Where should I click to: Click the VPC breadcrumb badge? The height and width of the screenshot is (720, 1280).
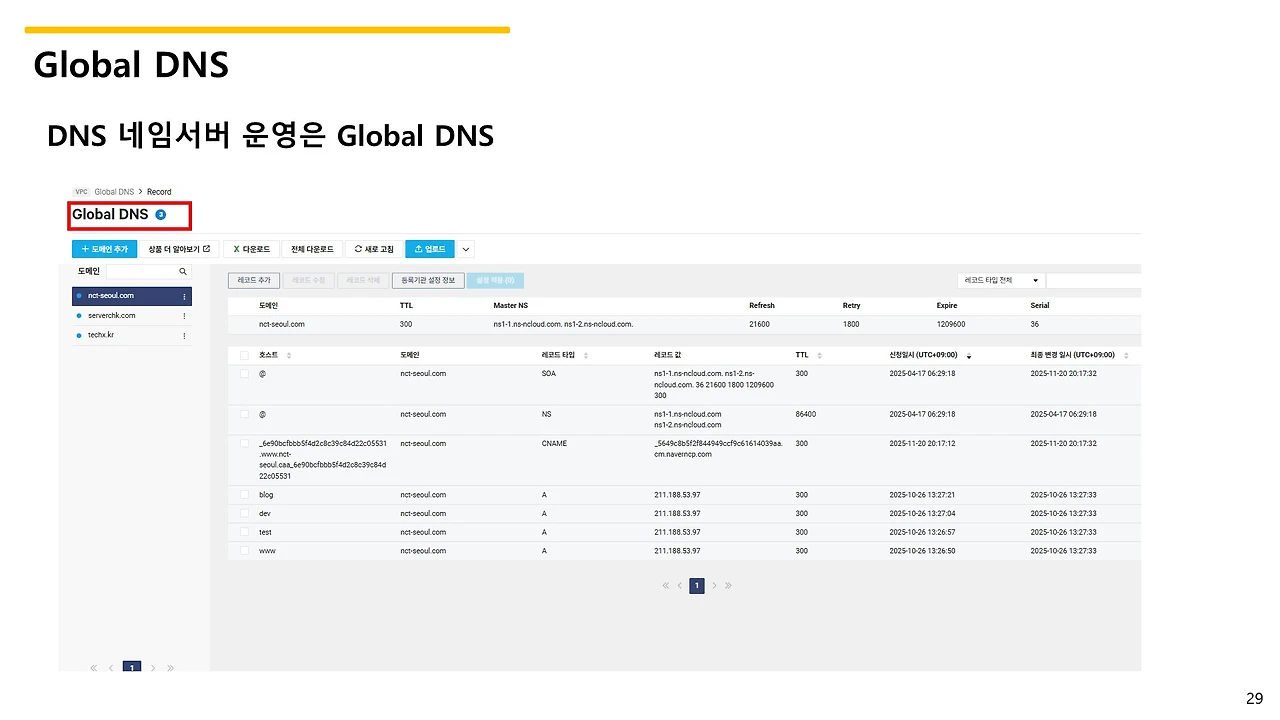(82, 192)
